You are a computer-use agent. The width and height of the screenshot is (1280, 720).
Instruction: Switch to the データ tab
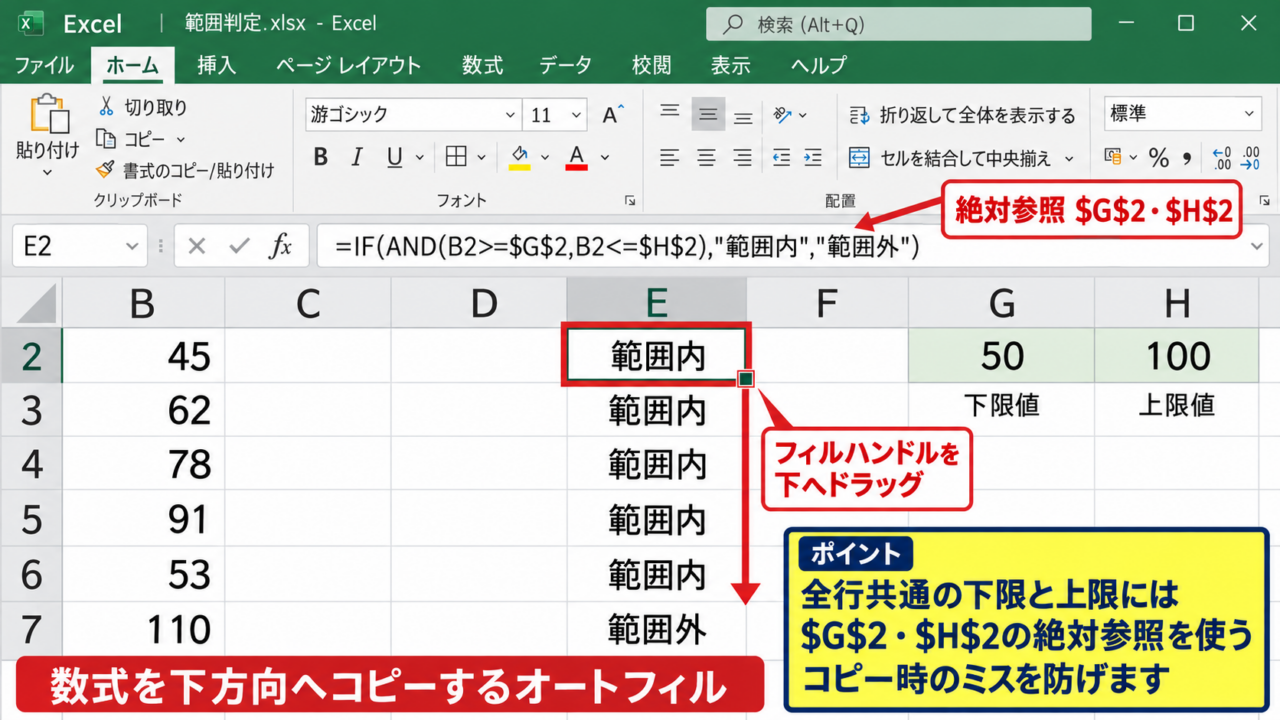pos(566,66)
